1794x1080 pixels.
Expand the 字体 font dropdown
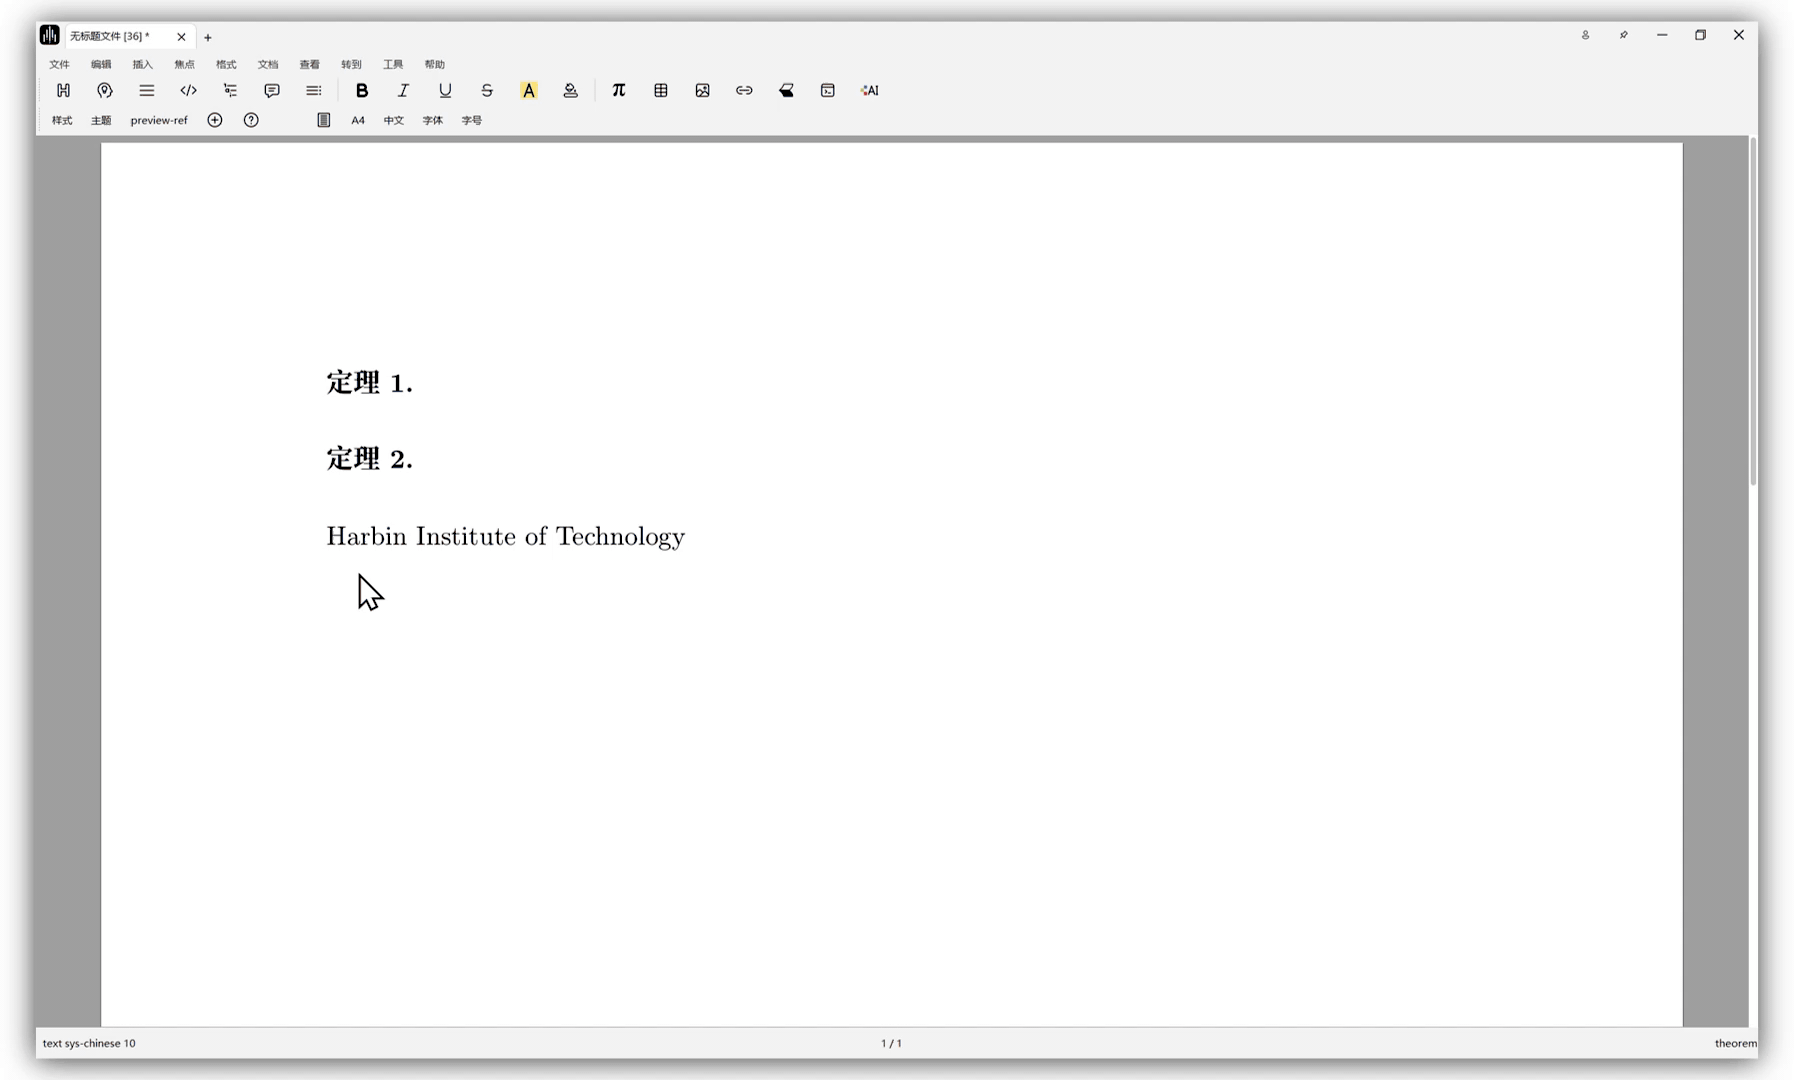point(432,120)
